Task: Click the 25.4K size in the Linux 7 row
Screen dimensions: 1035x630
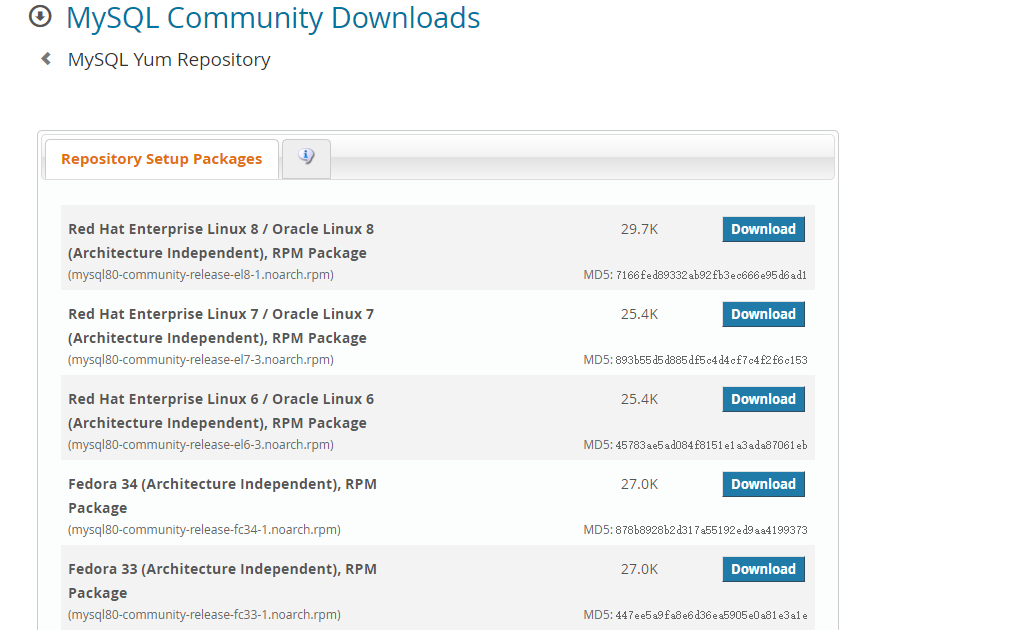Action: pyautogui.click(x=639, y=314)
